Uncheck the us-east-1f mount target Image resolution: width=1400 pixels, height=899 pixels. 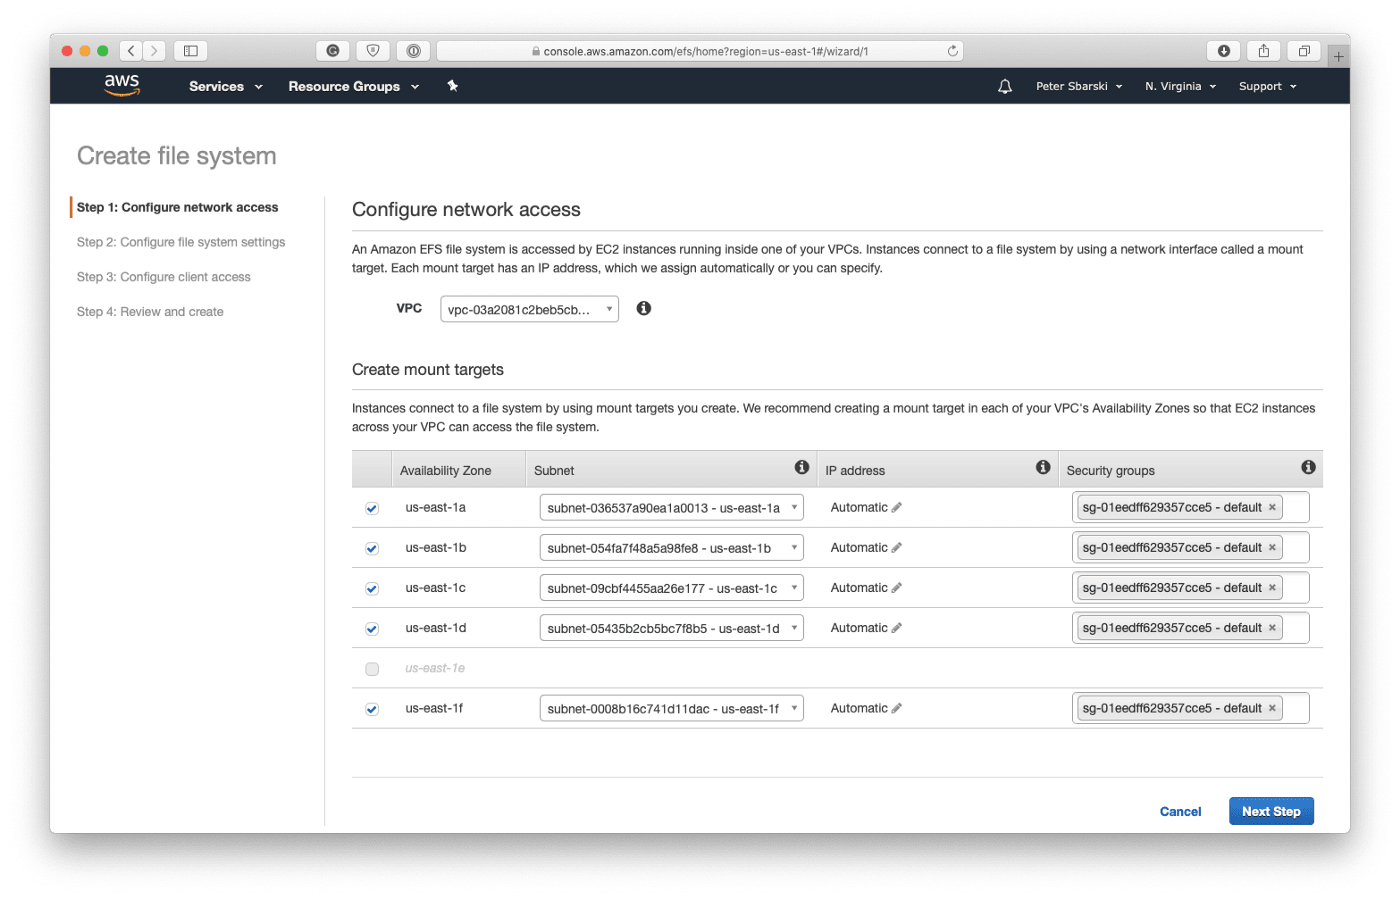pos(372,709)
